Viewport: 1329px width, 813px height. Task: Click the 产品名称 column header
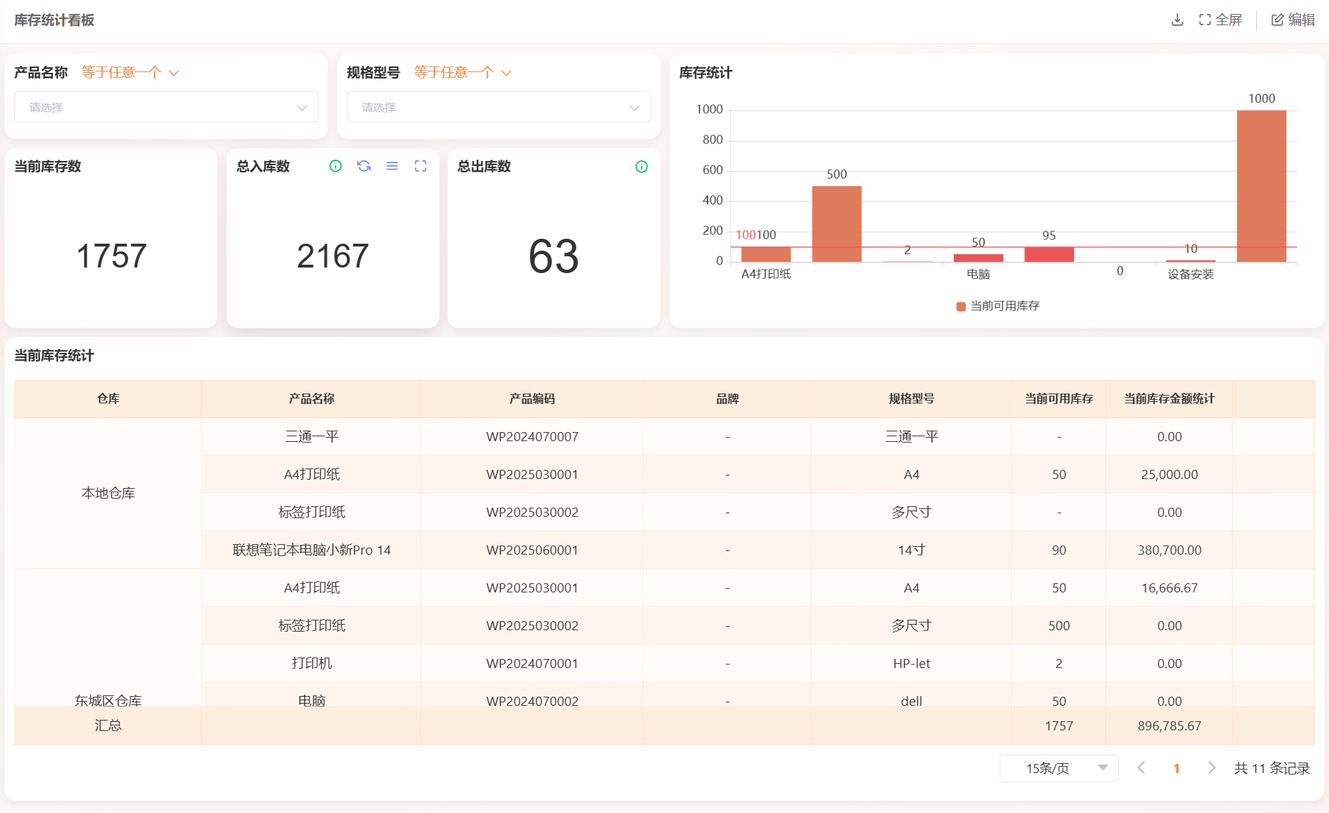click(x=311, y=398)
